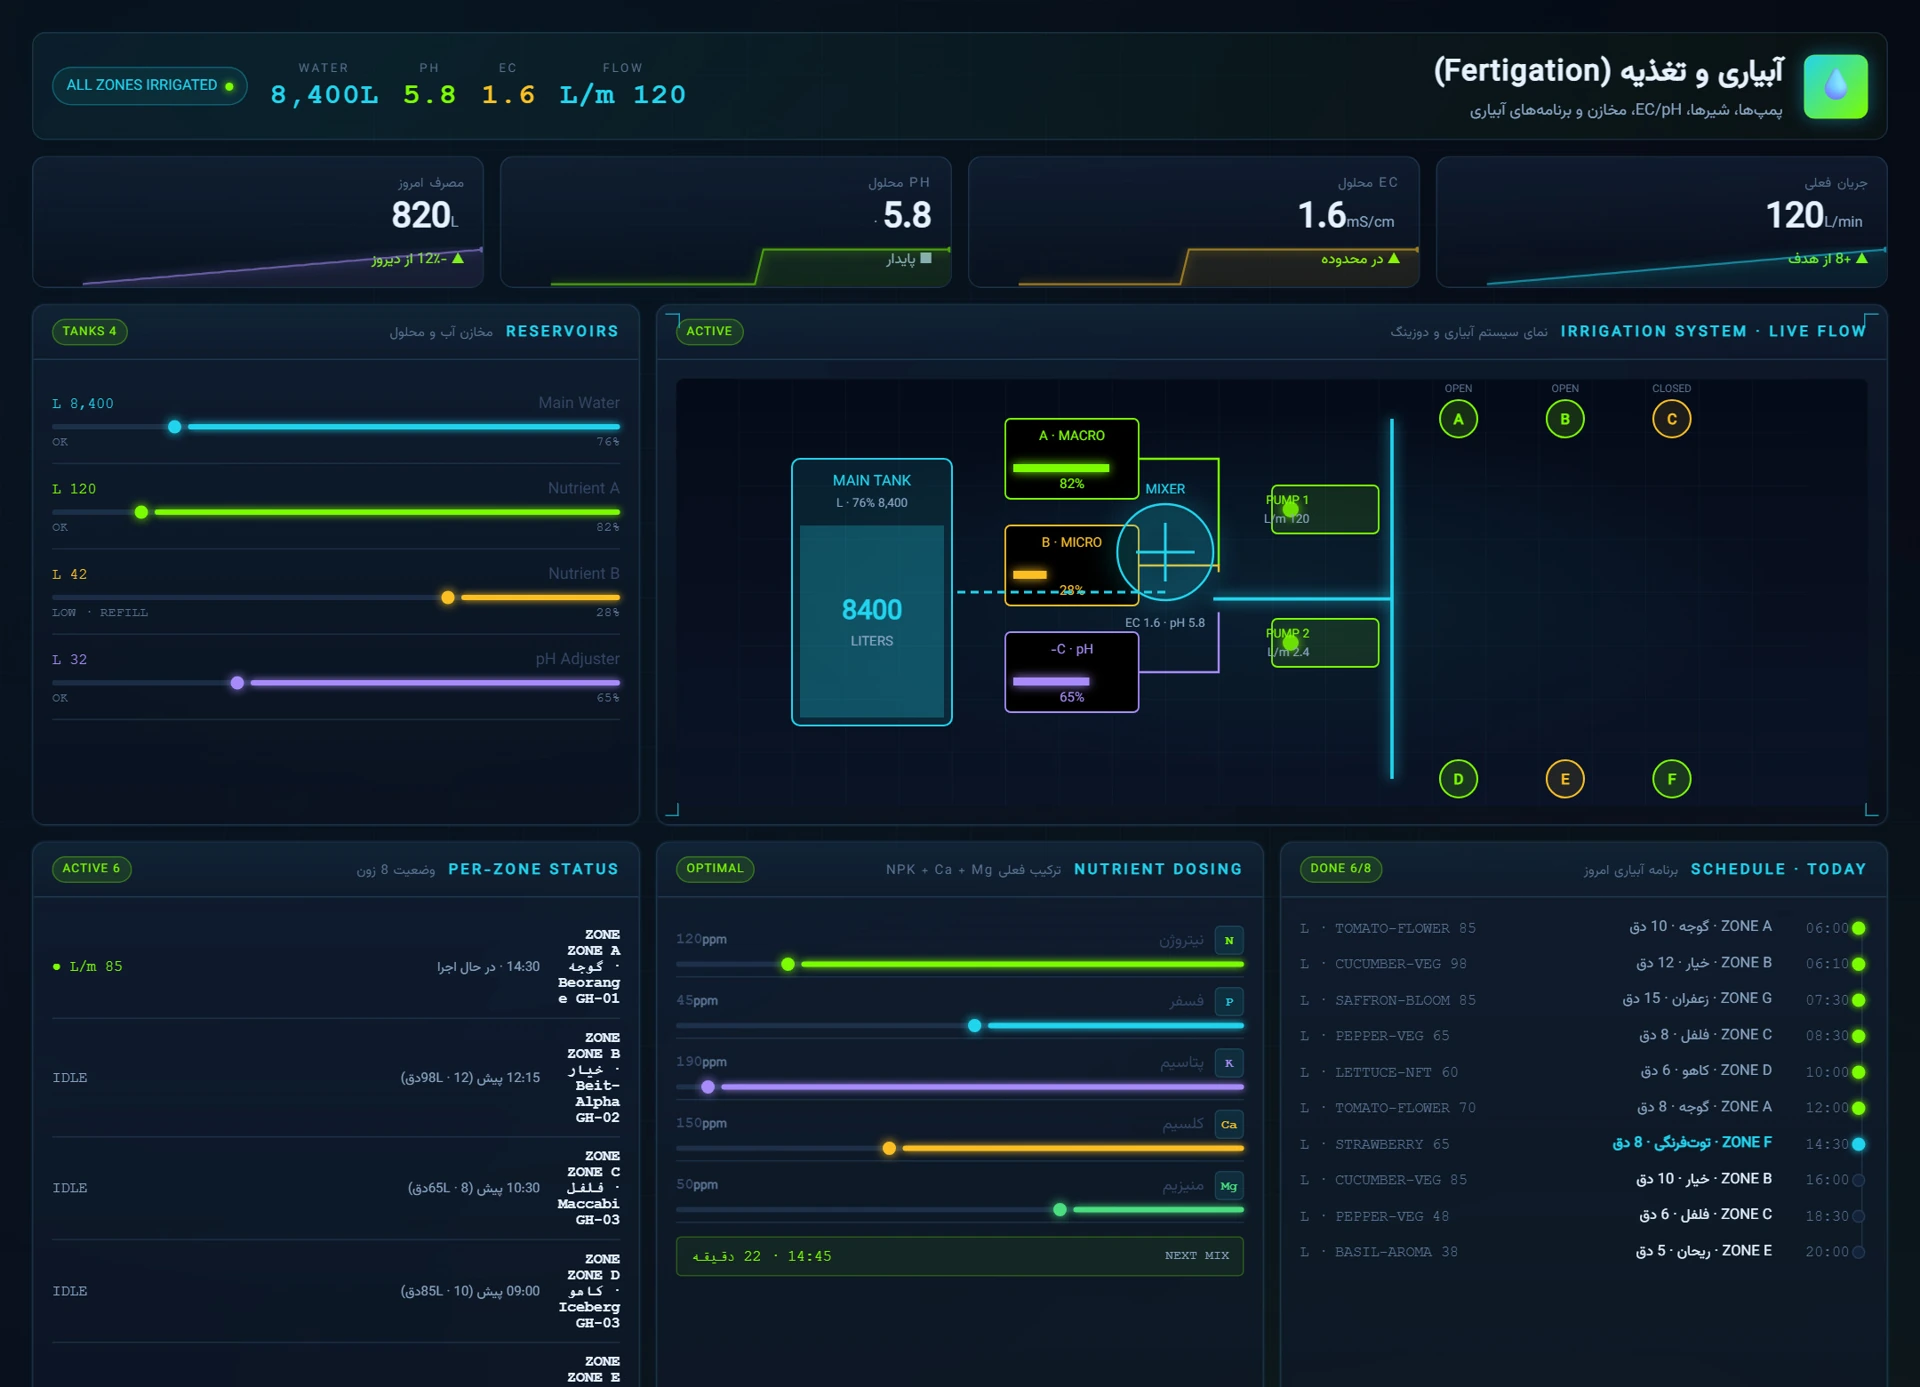Click the Optimal badge in Nutrient Dosing
The width and height of the screenshot is (1920, 1387).
tap(715, 868)
